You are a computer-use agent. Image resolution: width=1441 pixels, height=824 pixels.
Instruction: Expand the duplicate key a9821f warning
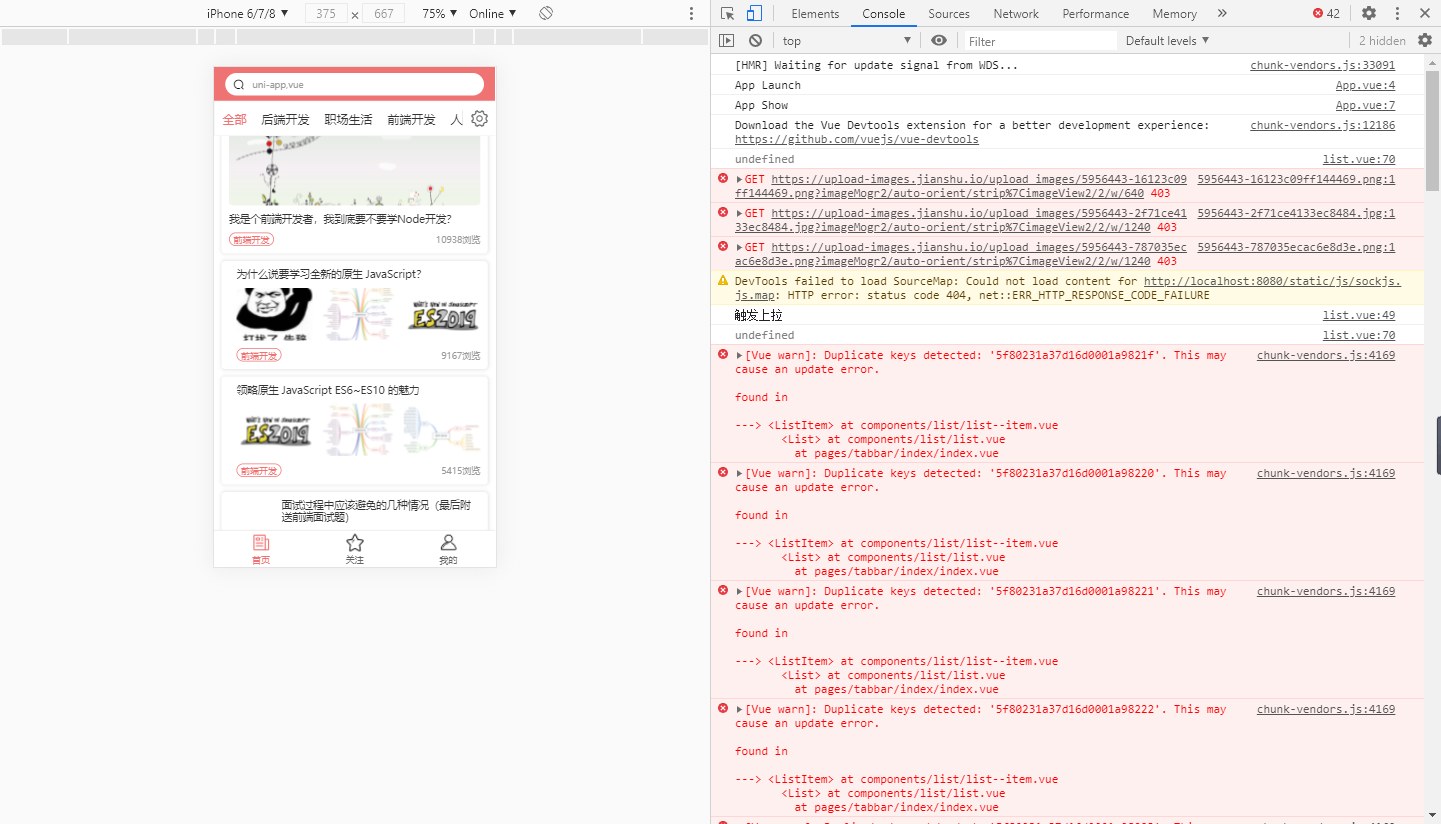pyautogui.click(x=739, y=355)
